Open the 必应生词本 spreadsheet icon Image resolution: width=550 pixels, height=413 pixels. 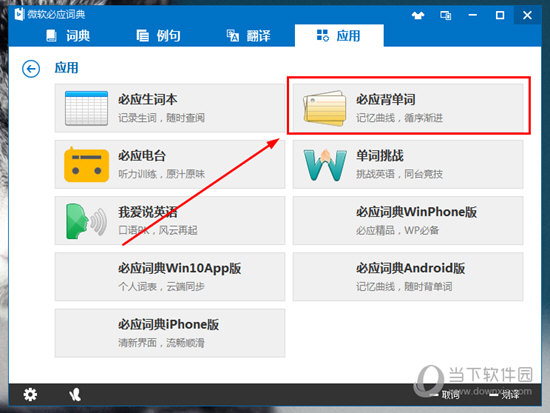86,108
